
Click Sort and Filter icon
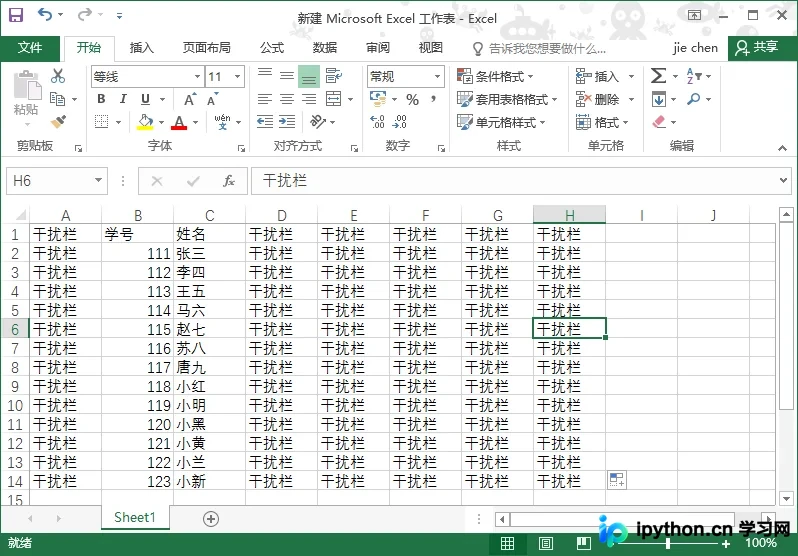[694, 76]
